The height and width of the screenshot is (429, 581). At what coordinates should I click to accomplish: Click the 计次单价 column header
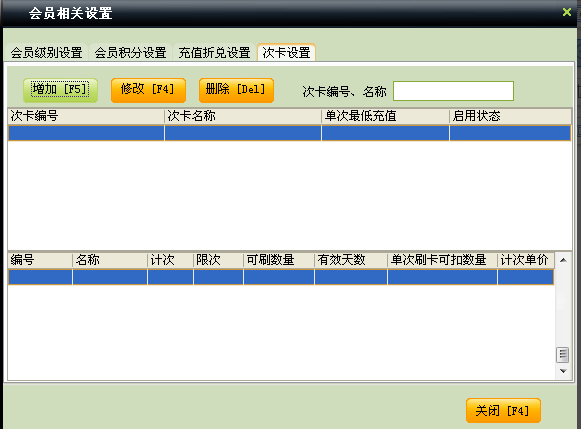(526, 260)
